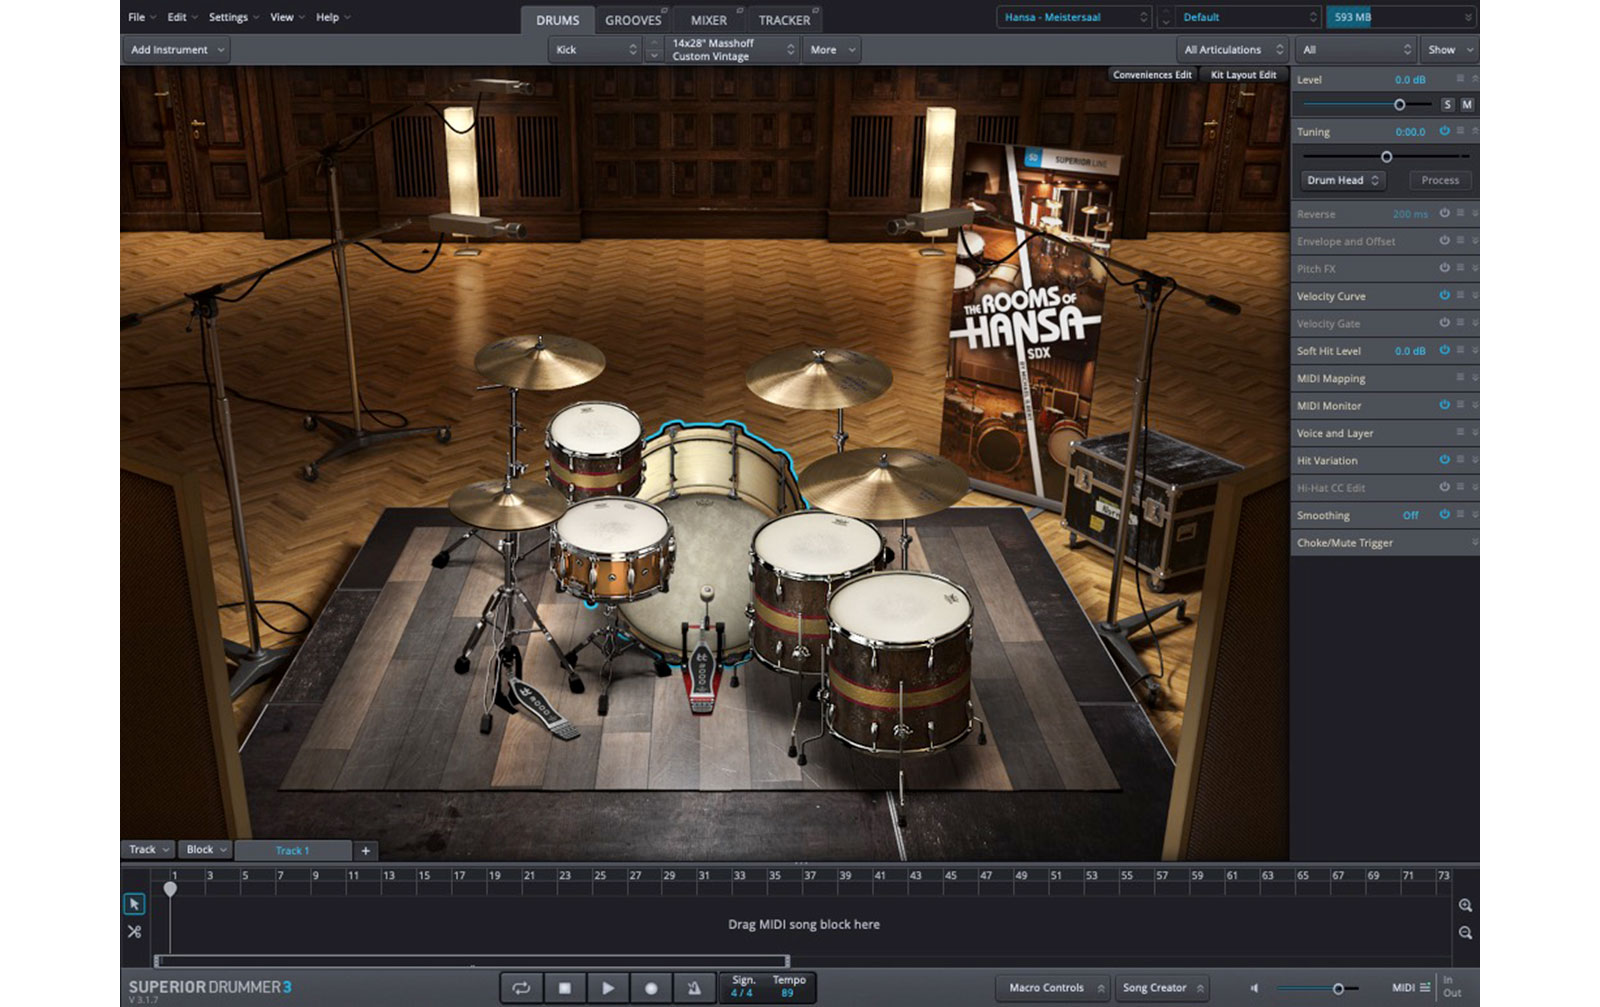Click the speaker volume icon
This screenshot has width=1600, height=1007.
1254,988
